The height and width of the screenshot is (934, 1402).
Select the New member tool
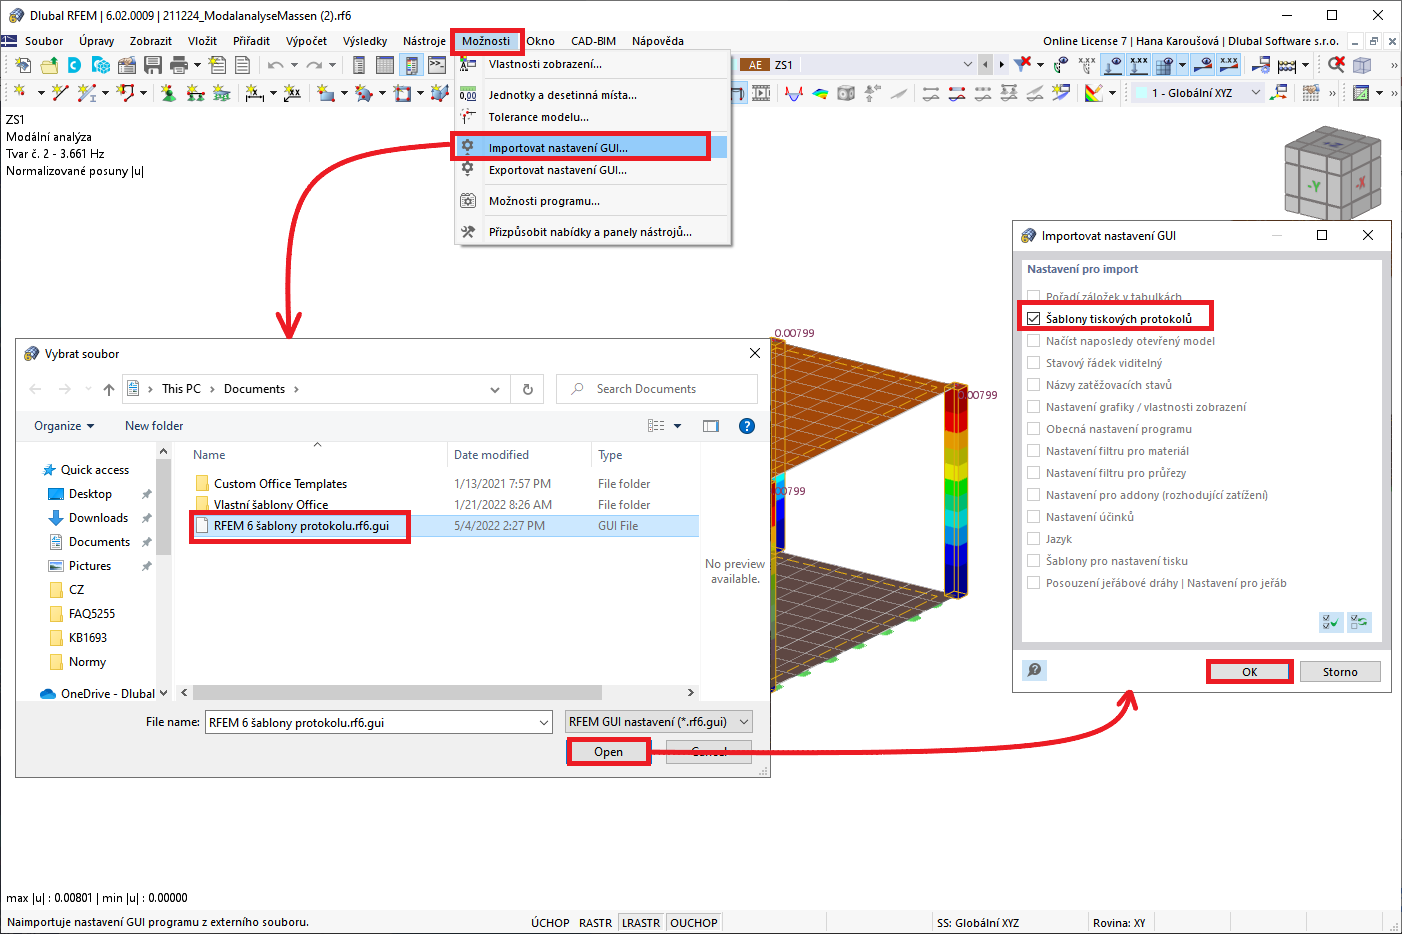(87, 93)
